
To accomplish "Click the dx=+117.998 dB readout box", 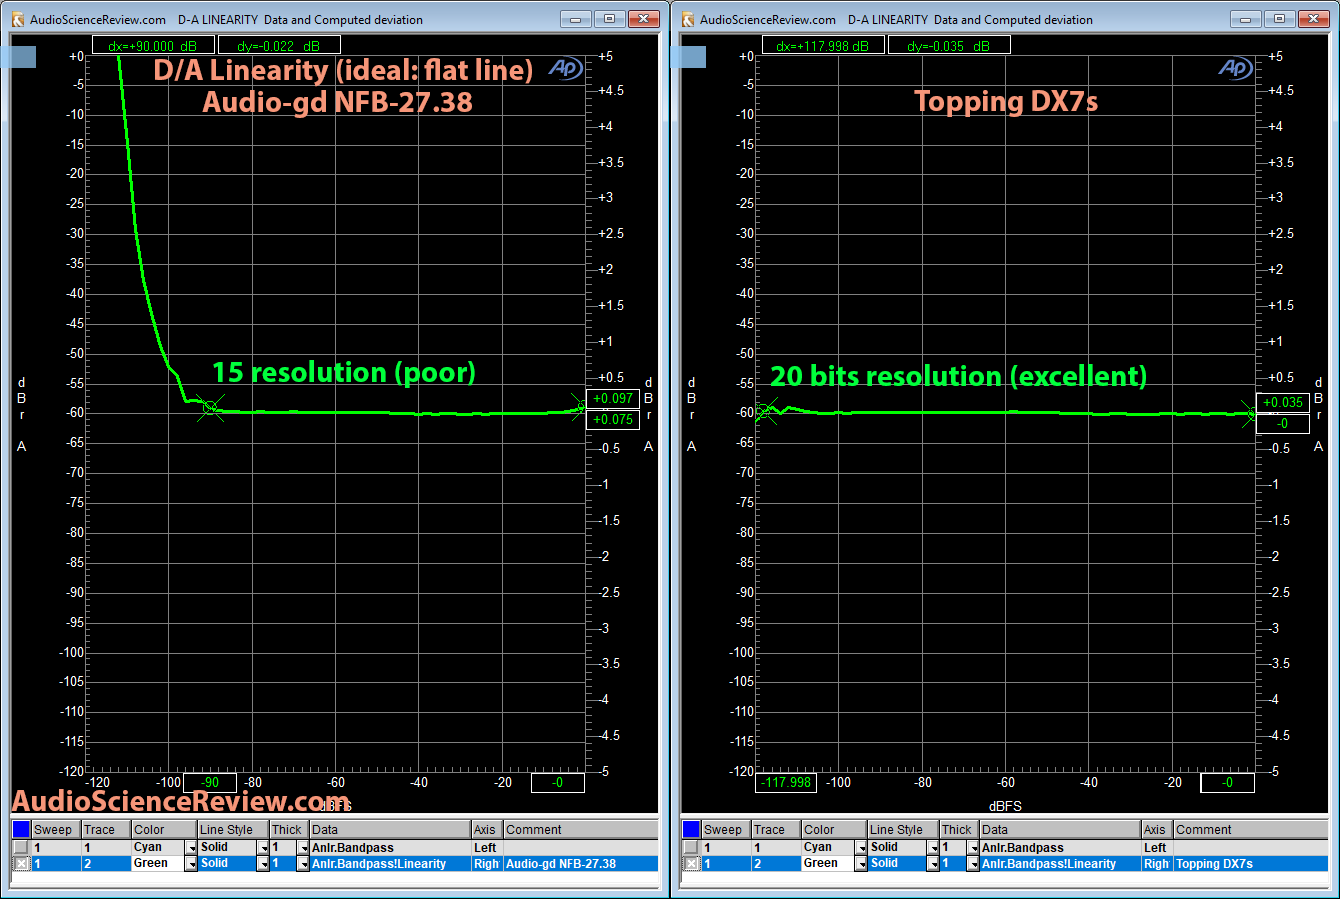I will point(823,45).
